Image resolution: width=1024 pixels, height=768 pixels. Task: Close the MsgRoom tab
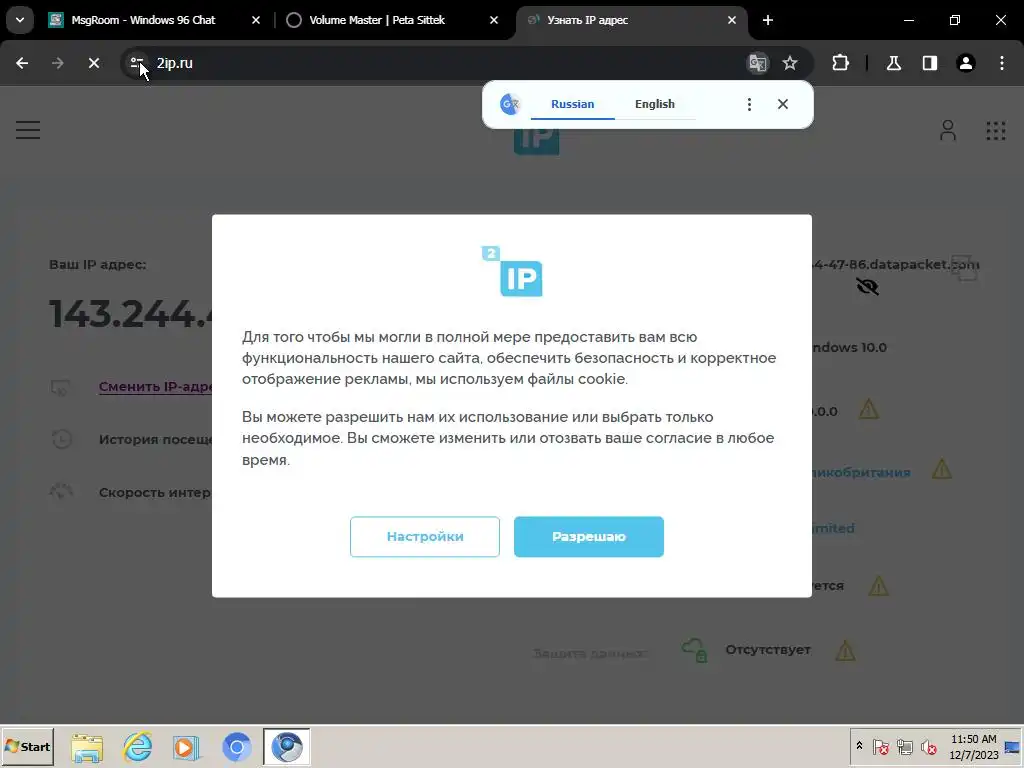click(x=256, y=20)
